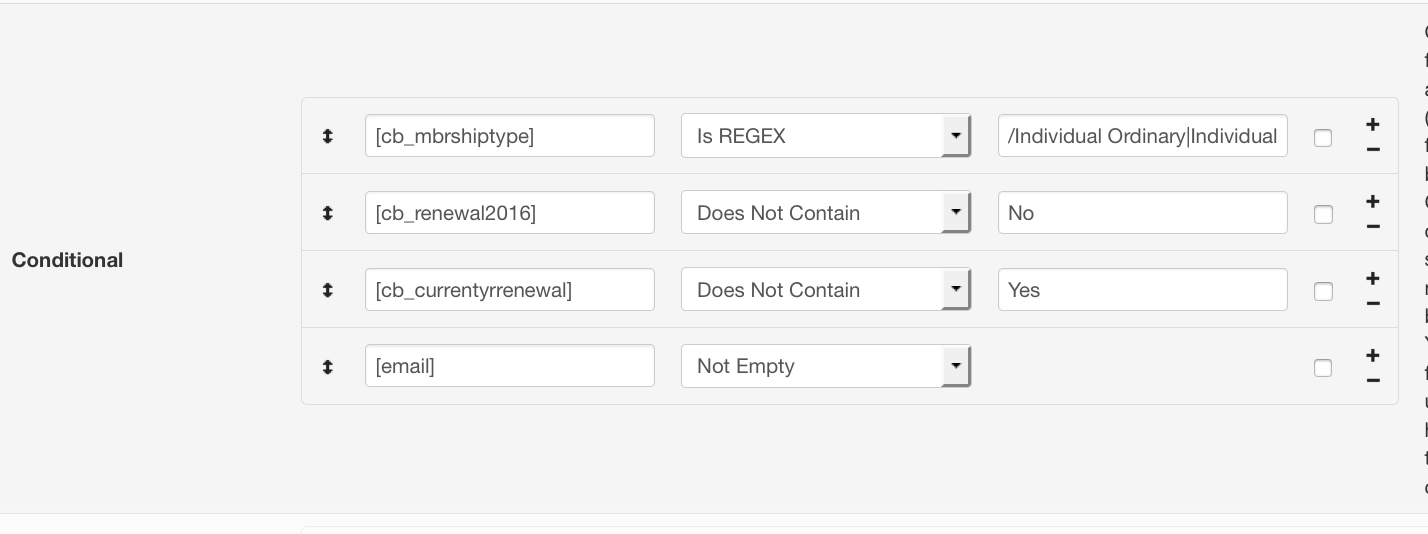Add a condition after the cb_mbrshiptype row
The width and height of the screenshot is (1428, 534).
pyautogui.click(x=1373, y=124)
